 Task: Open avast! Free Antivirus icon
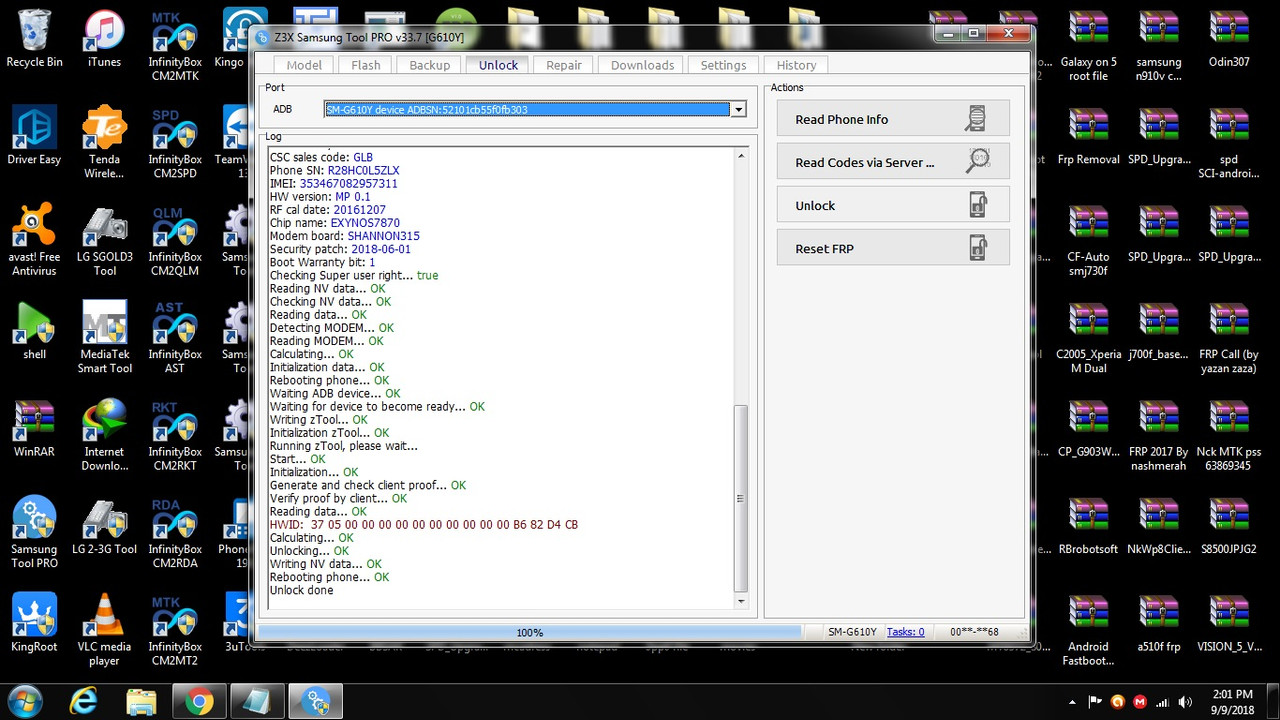(34, 240)
